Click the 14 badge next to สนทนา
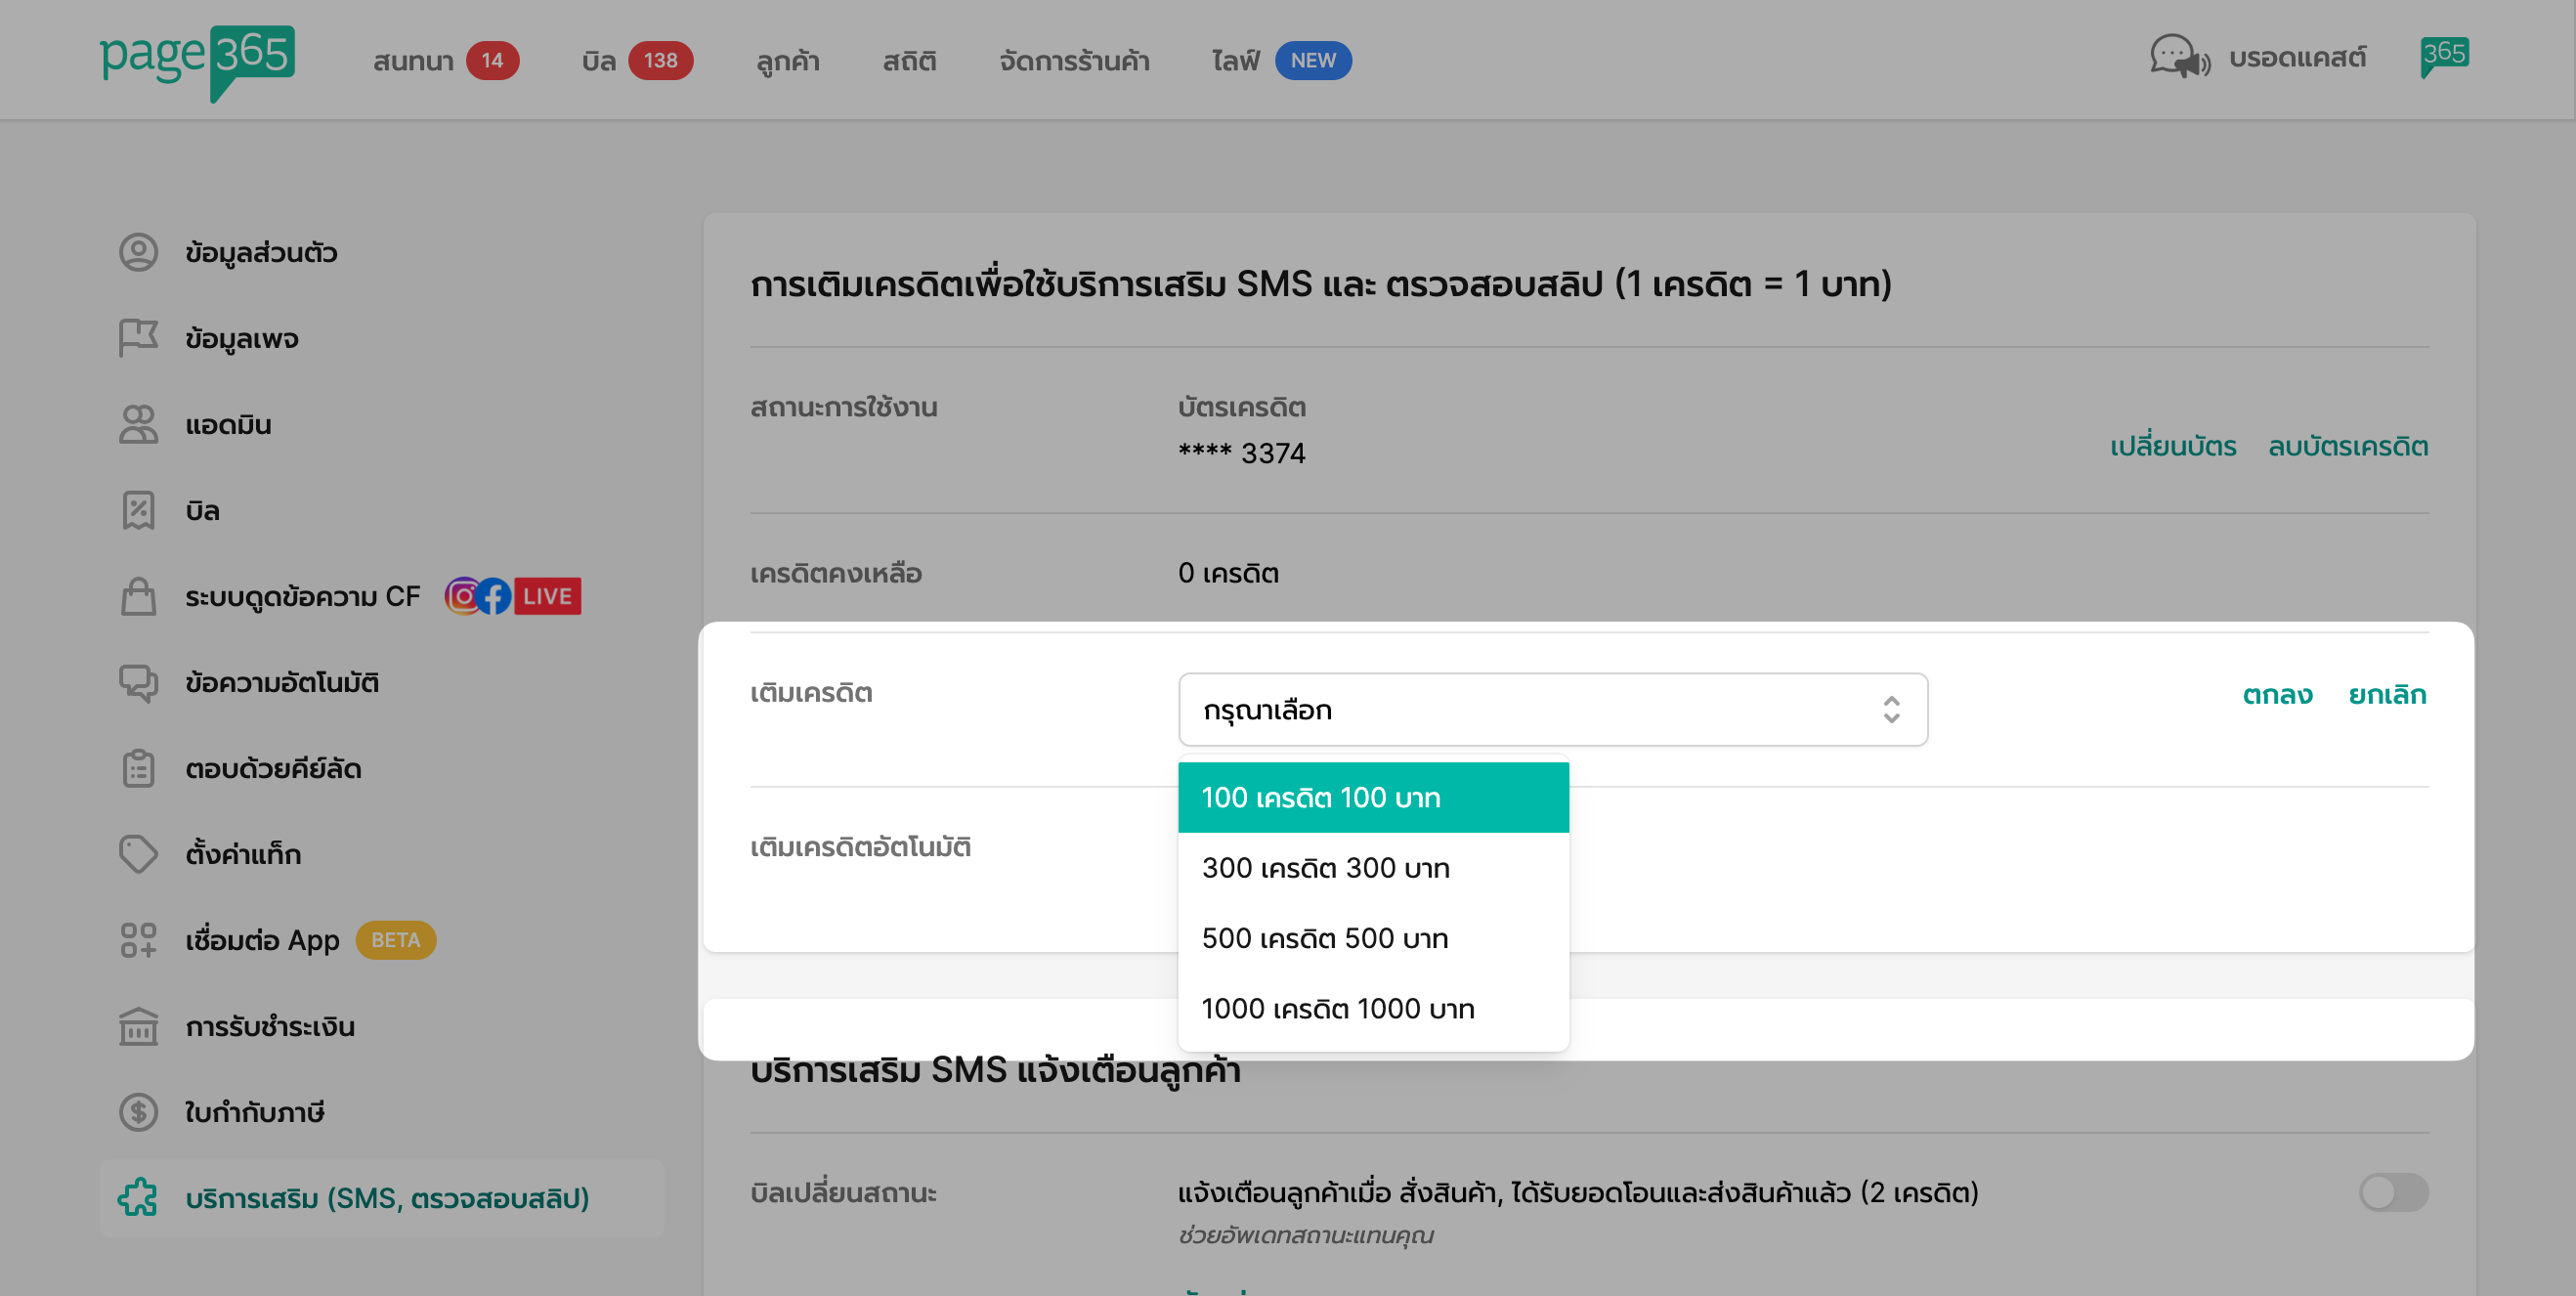 coord(493,60)
